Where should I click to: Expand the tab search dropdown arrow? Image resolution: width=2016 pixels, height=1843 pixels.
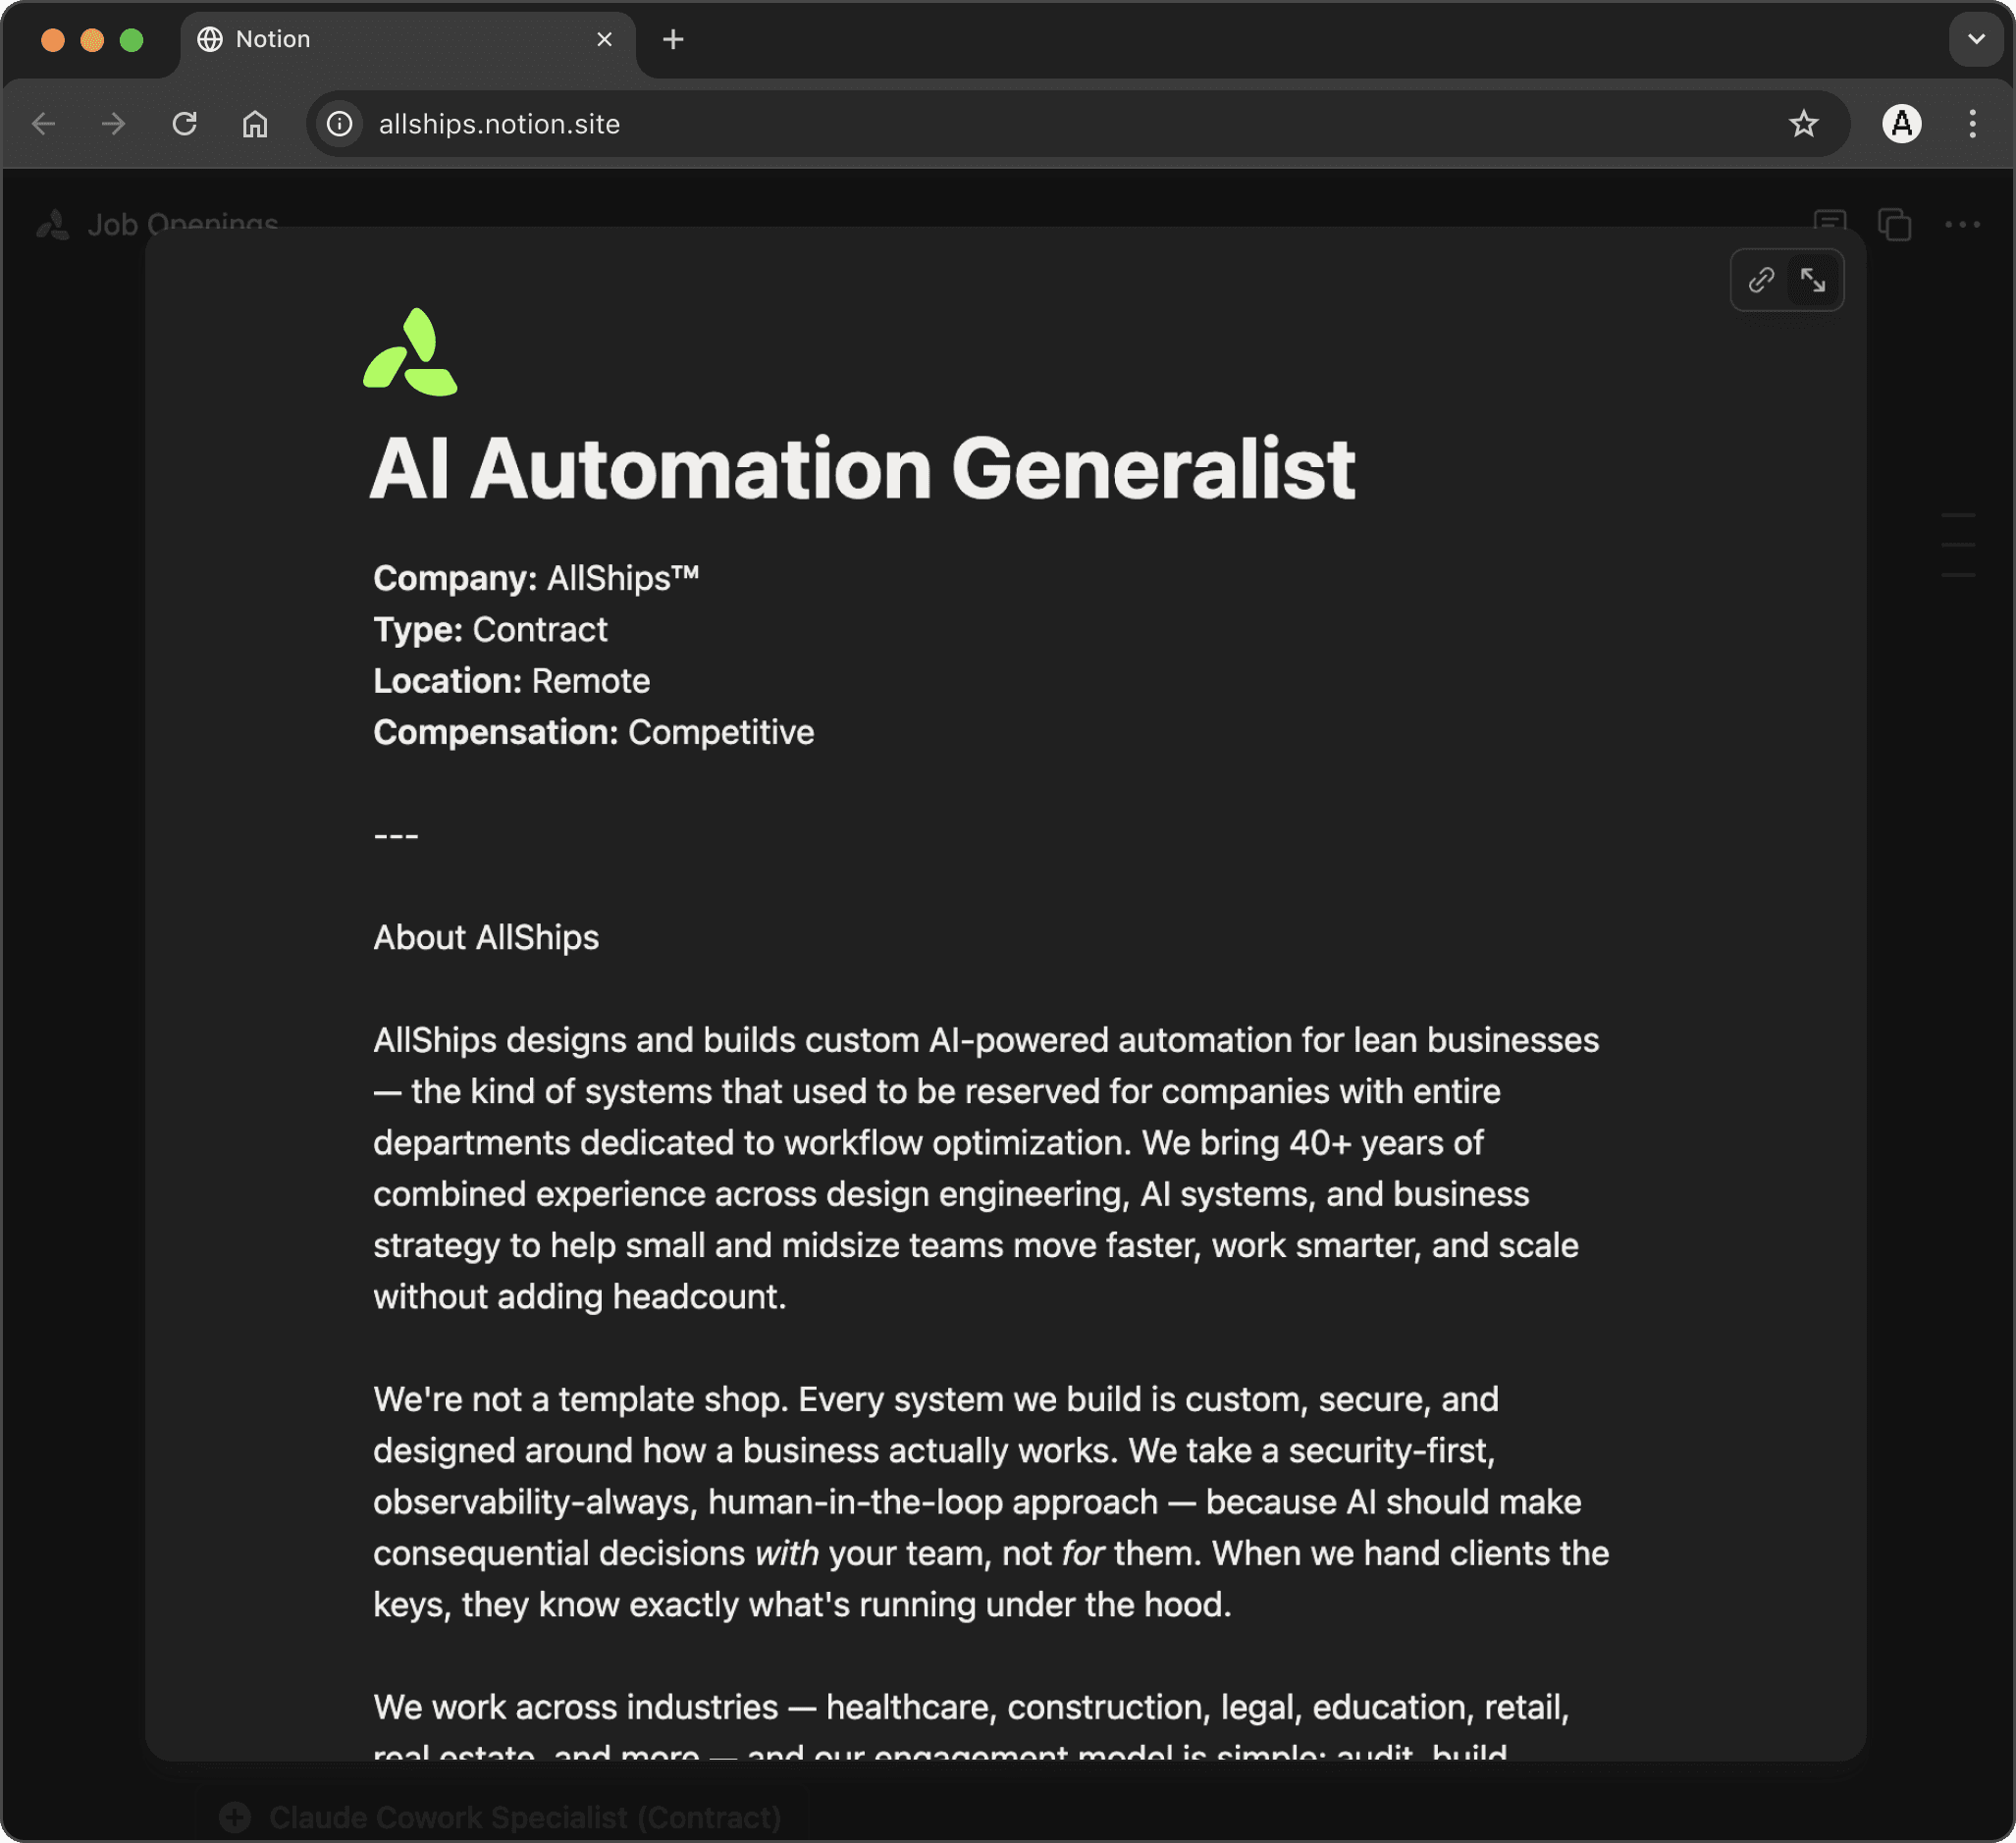tap(1976, 39)
